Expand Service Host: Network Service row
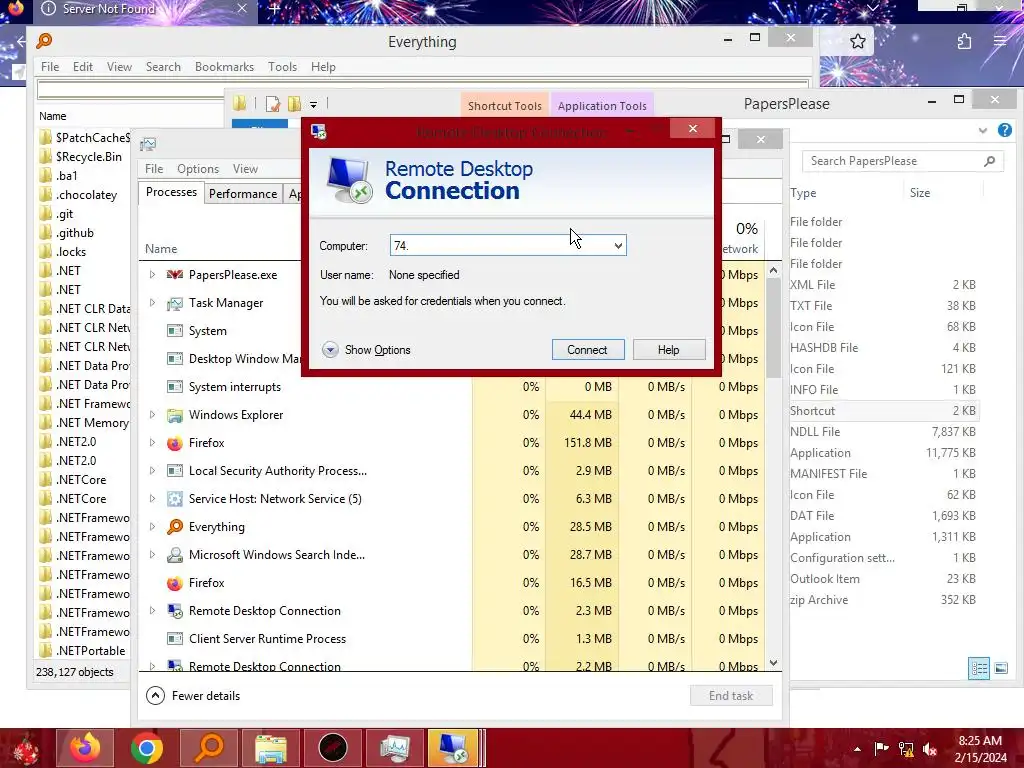1024x768 pixels. (152, 499)
